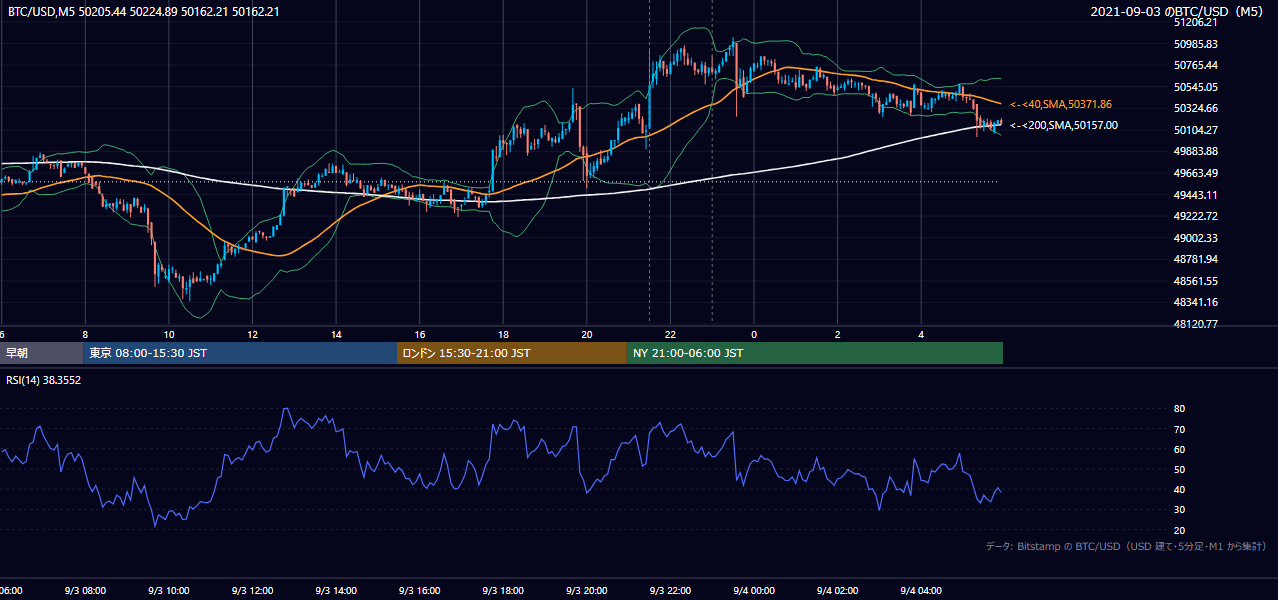Click the 9/3 20:00 bottom time label

pos(587,592)
